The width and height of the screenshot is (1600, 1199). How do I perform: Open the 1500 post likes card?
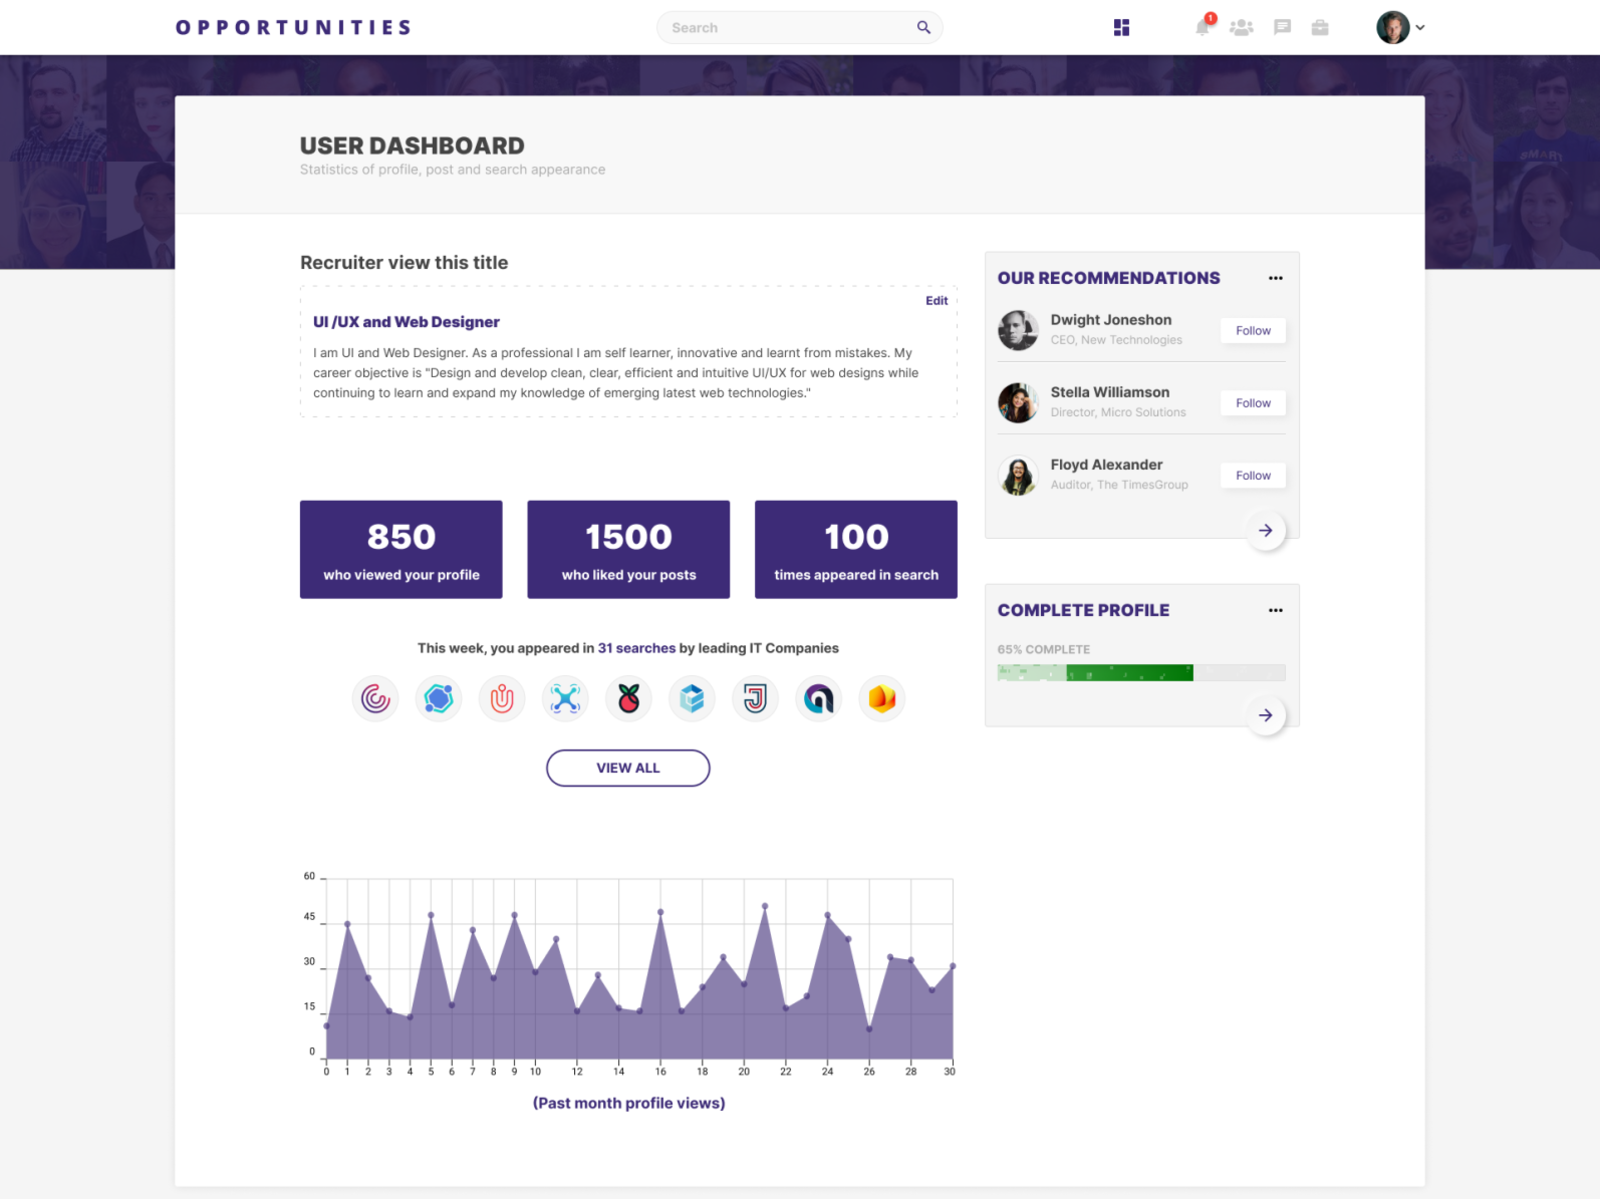coord(628,550)
